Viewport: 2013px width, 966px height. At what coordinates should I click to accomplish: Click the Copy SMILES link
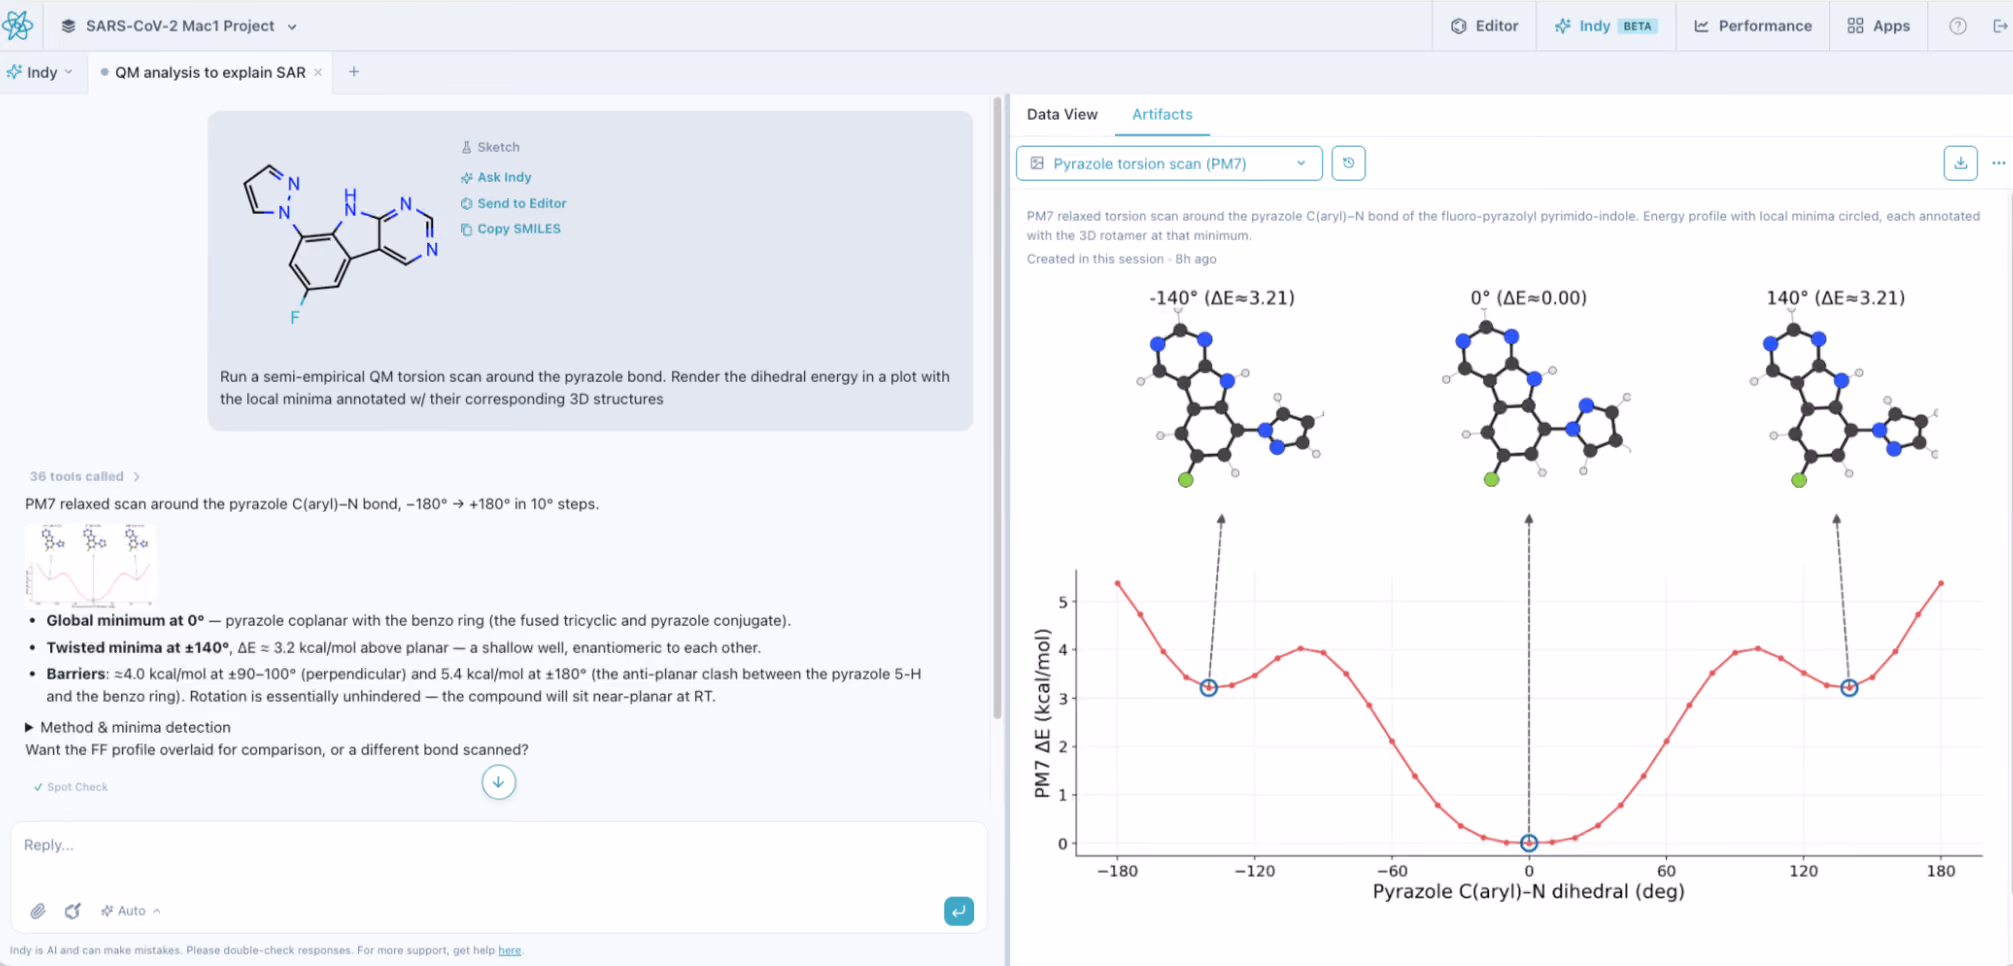coord(511,229)
